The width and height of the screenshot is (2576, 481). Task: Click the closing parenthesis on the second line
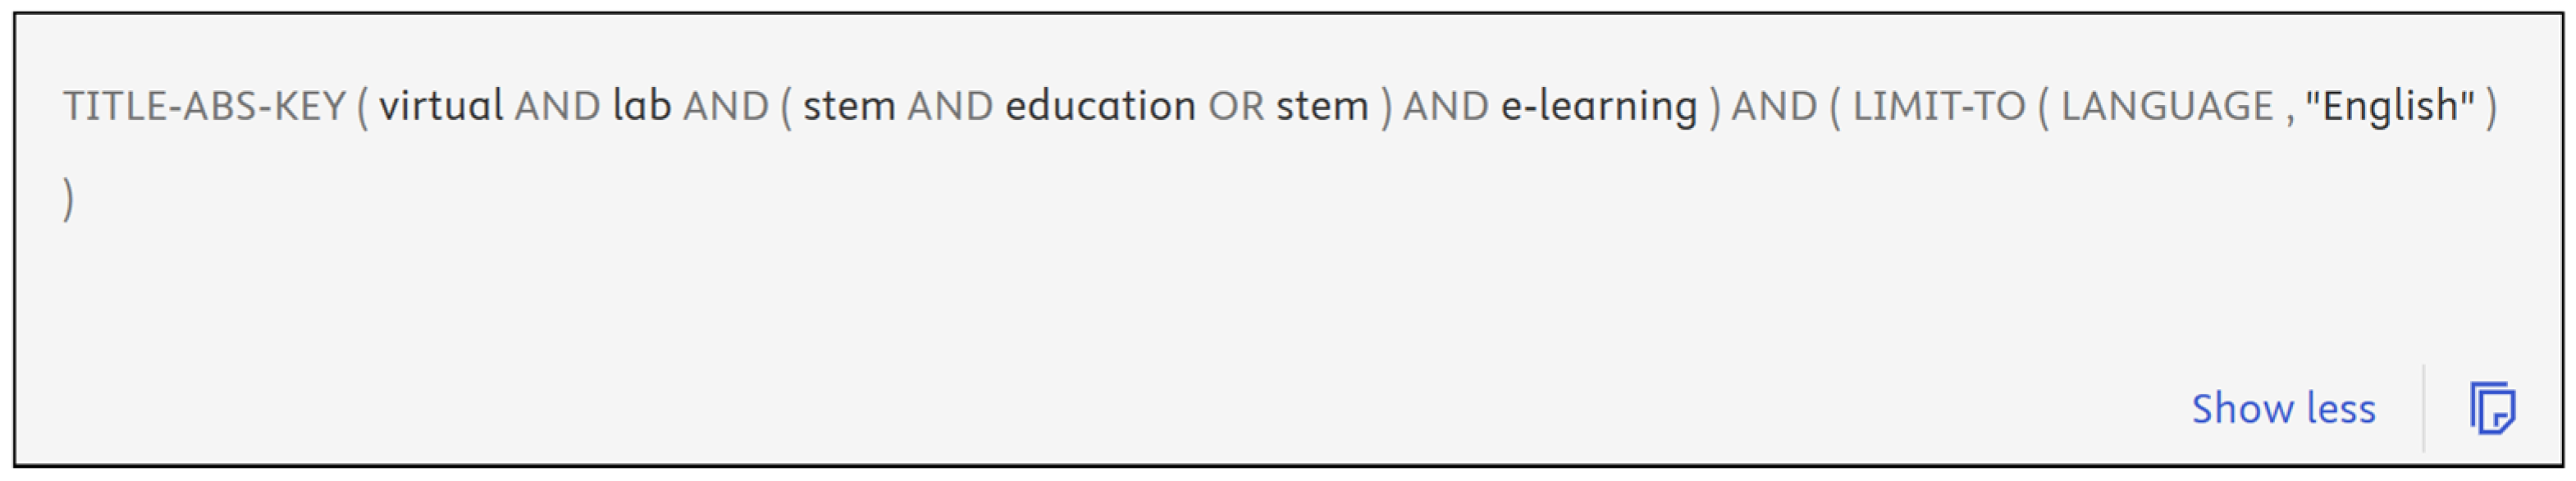pyautogui.click(x=68, y=198)
